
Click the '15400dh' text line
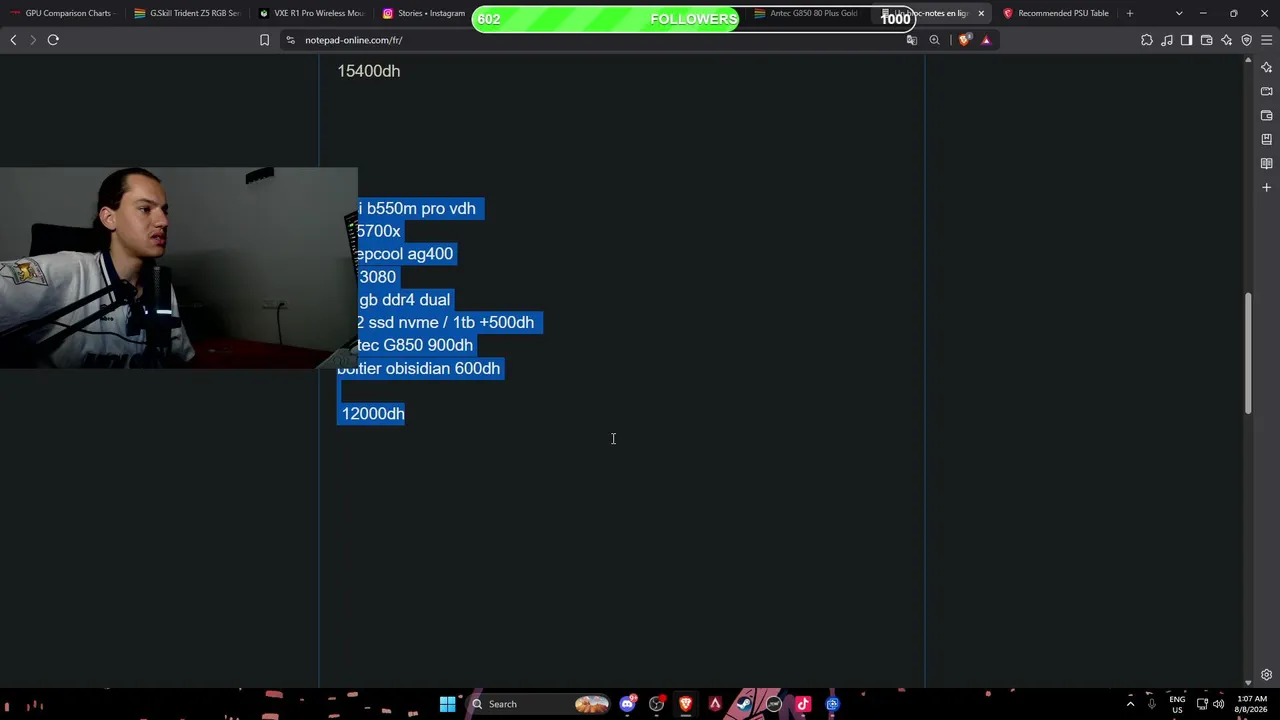click(369, 71)
